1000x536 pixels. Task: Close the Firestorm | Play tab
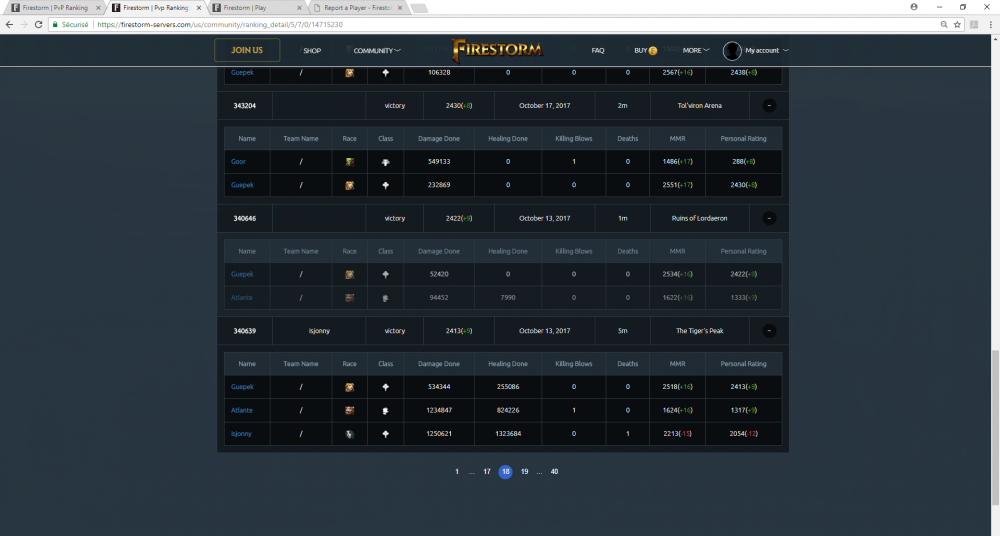[299, 8]
